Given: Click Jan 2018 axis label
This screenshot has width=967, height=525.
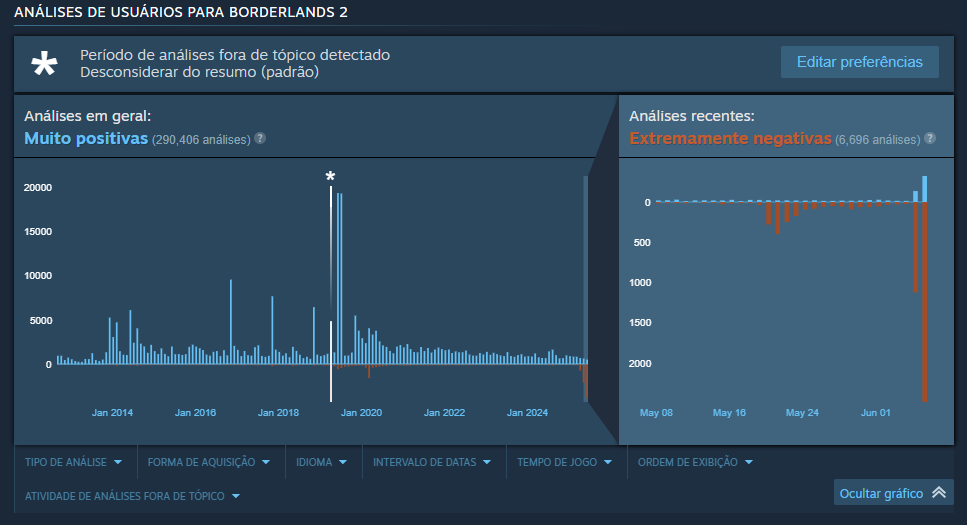Looking at the screenshot, I should (278, 413).
